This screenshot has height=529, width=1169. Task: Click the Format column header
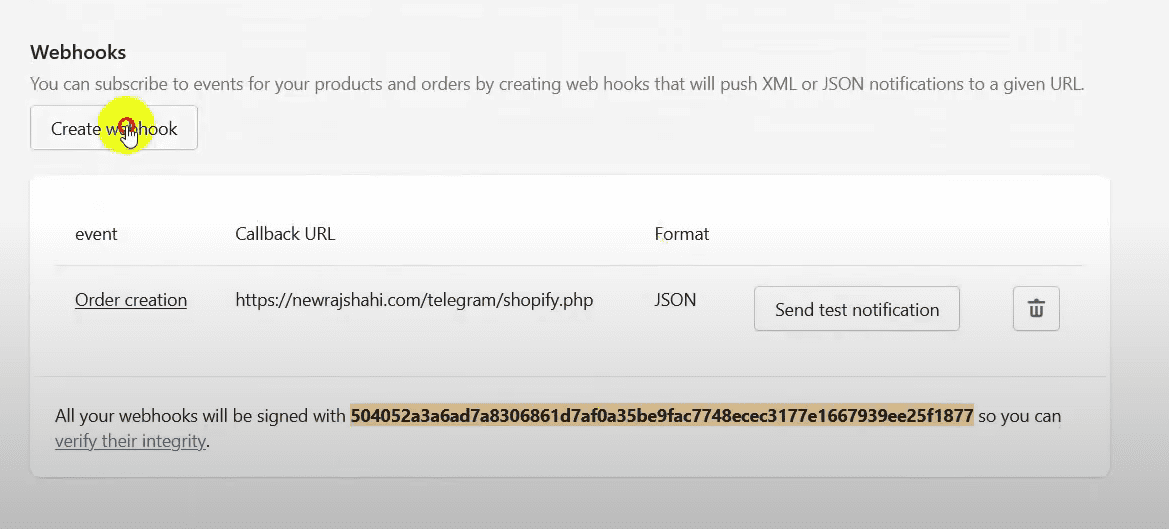(x=682, y=234)
